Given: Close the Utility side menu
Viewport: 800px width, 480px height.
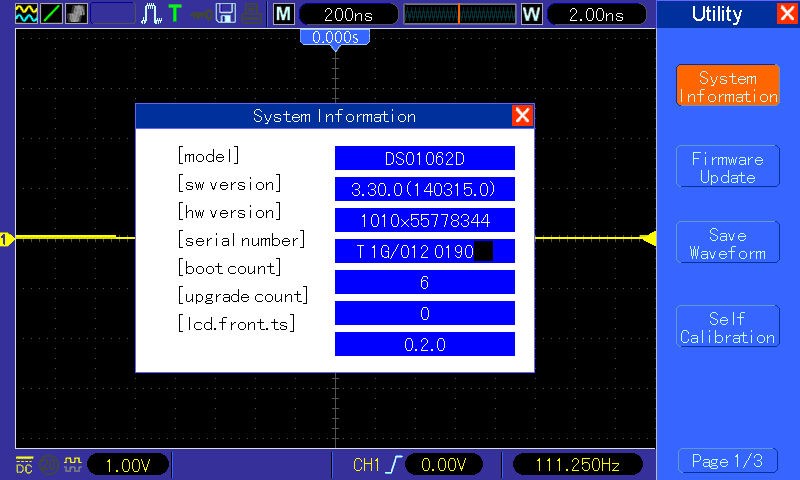Looking at the screenshot, I should tap(787, 13).
